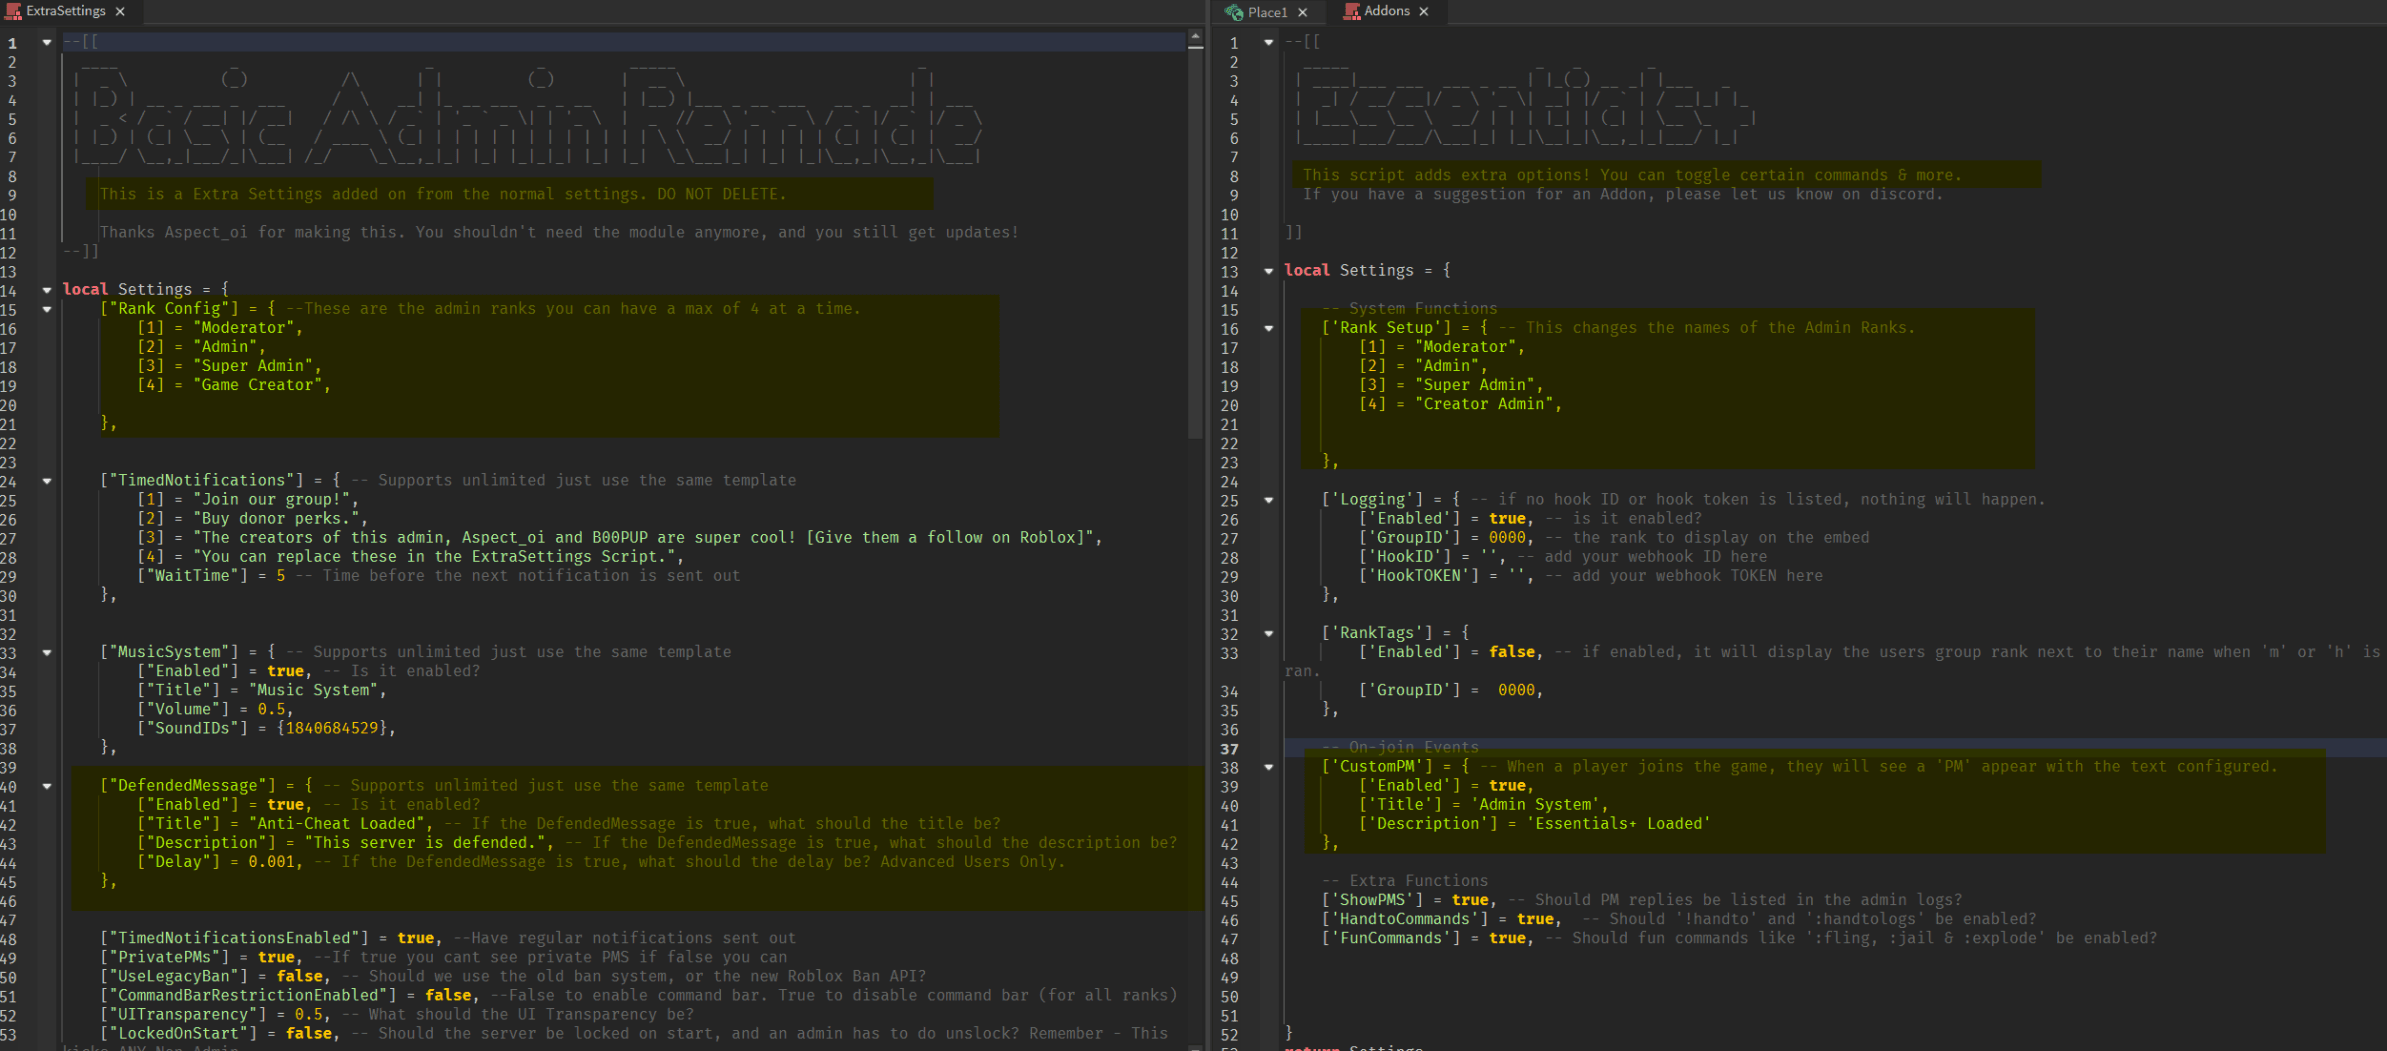Click the empty 'HookID' string value
Viewport: 2387px width, 1051px height.
(1489, 556)
